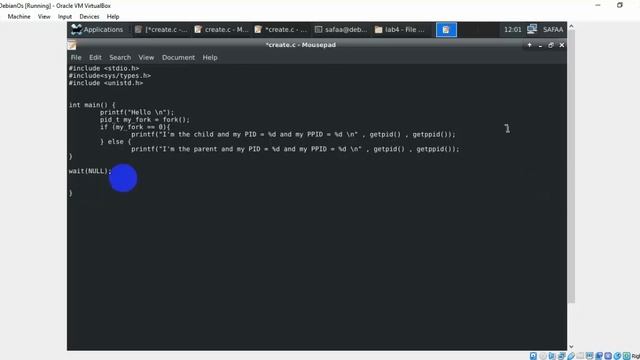Click the highlighted blue Mousepad taskbar icon
The width and height of the screenshot is (640, 360).
(446, 29)
